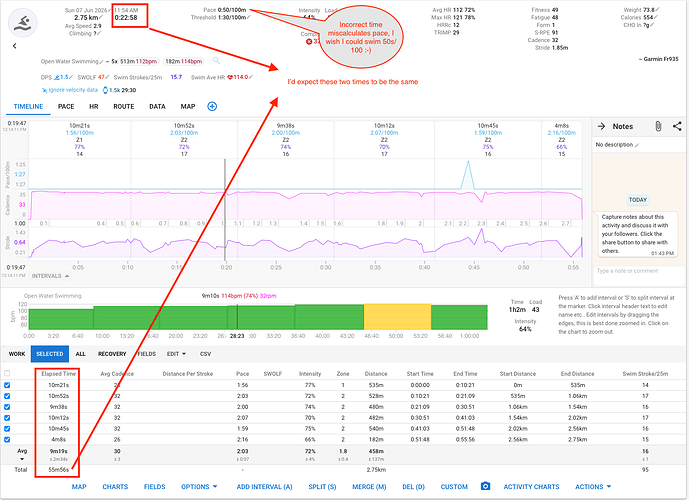Click ADD INTERVAL (A) button
The width and height of the screenshot is (689, 500).
tap(265, 487)
